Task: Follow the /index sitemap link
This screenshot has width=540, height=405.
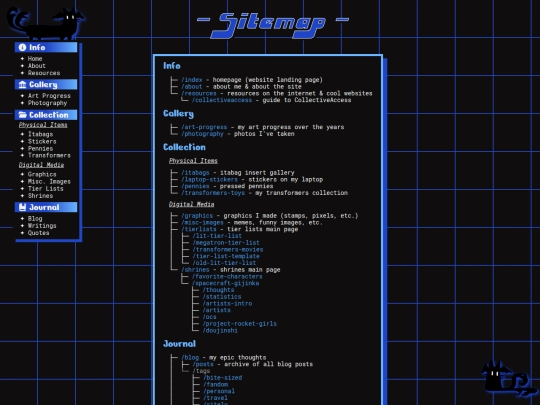Action: point(192,80)
